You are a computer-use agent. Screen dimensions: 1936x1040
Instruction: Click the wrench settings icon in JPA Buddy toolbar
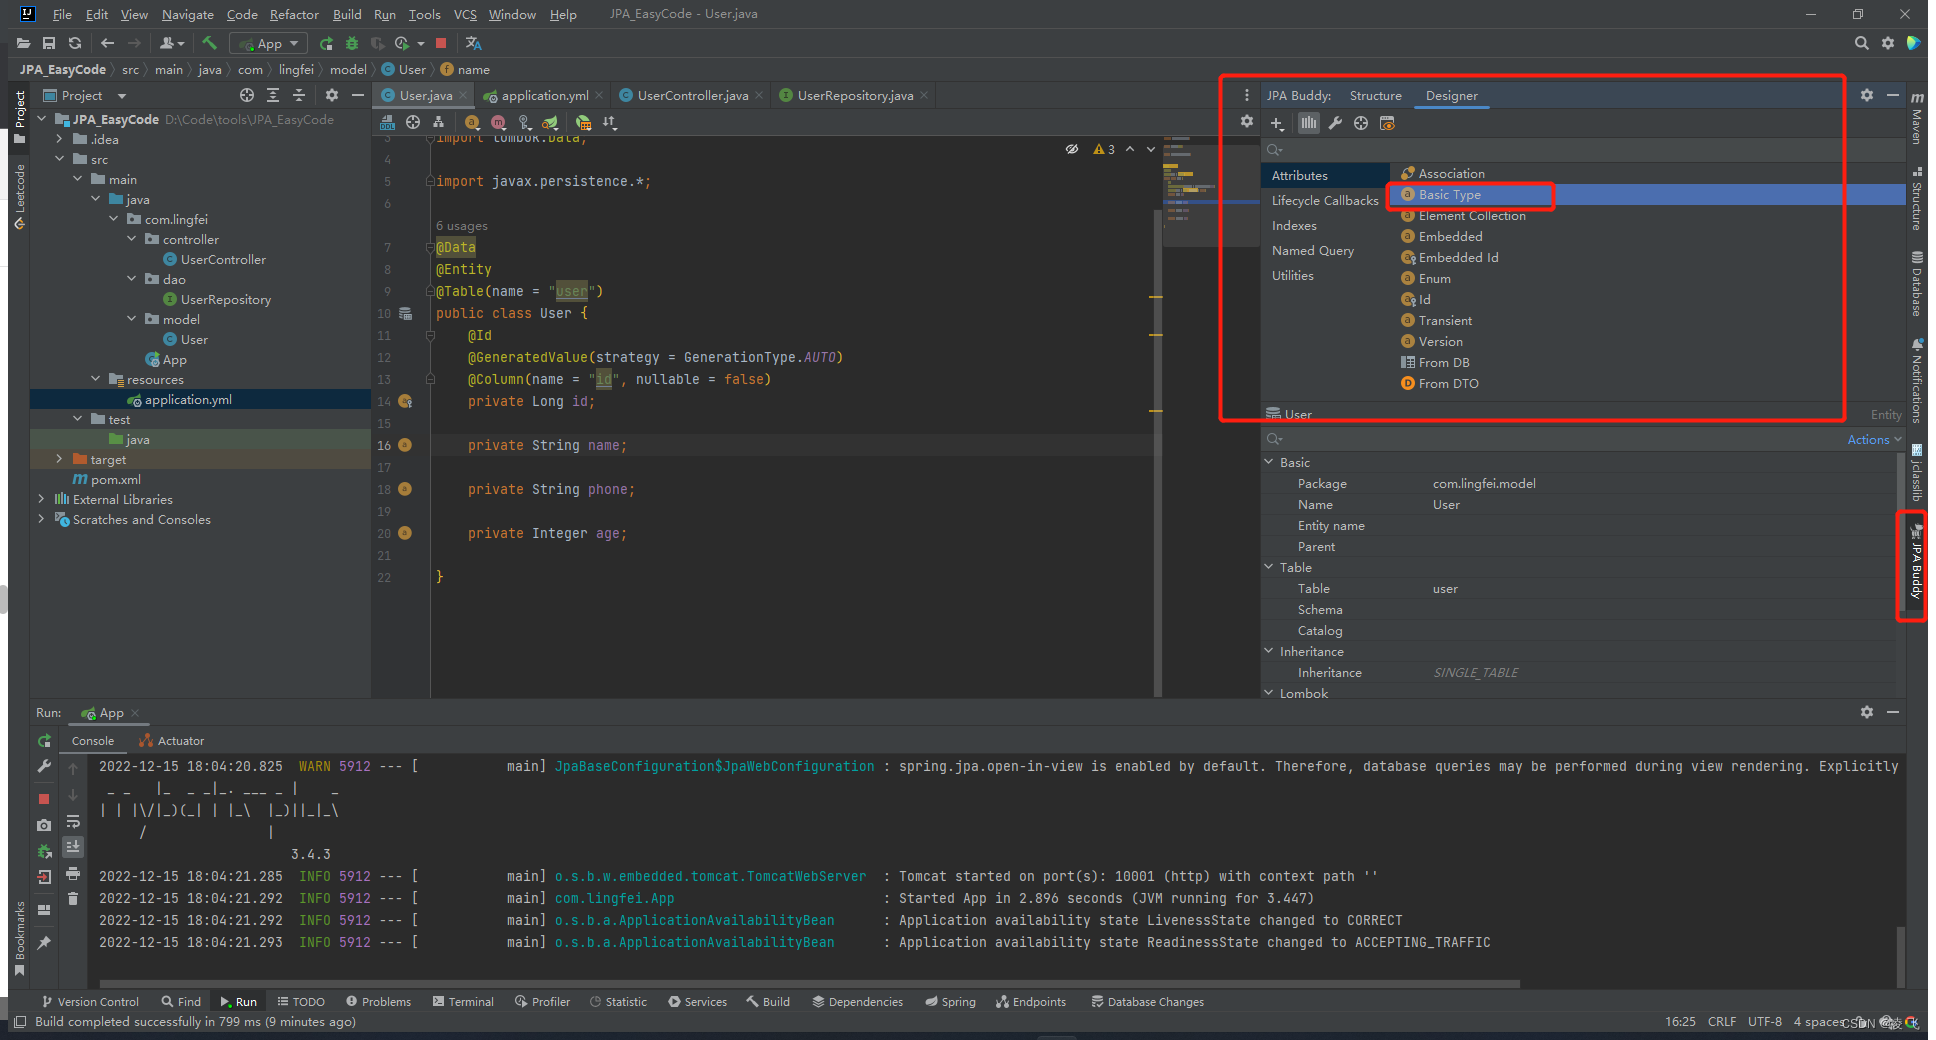(1335, 123)
